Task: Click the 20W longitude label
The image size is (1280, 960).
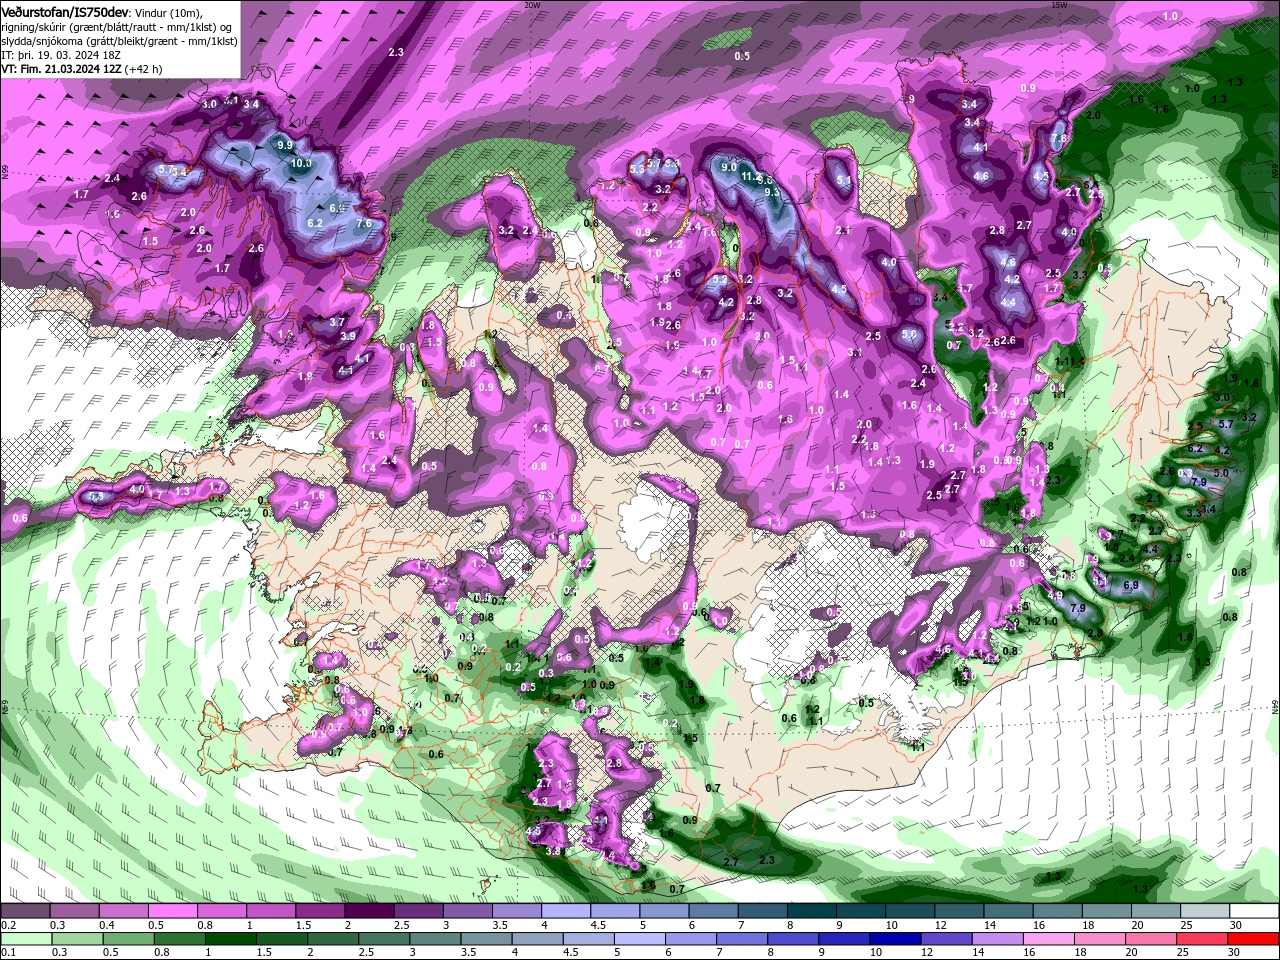Action: (532, 5)
